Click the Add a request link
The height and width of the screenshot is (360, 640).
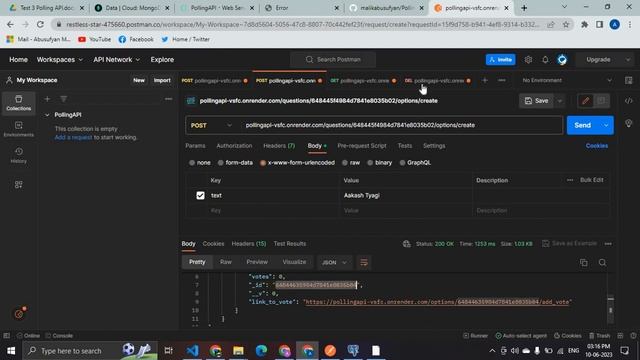[73, 137]
